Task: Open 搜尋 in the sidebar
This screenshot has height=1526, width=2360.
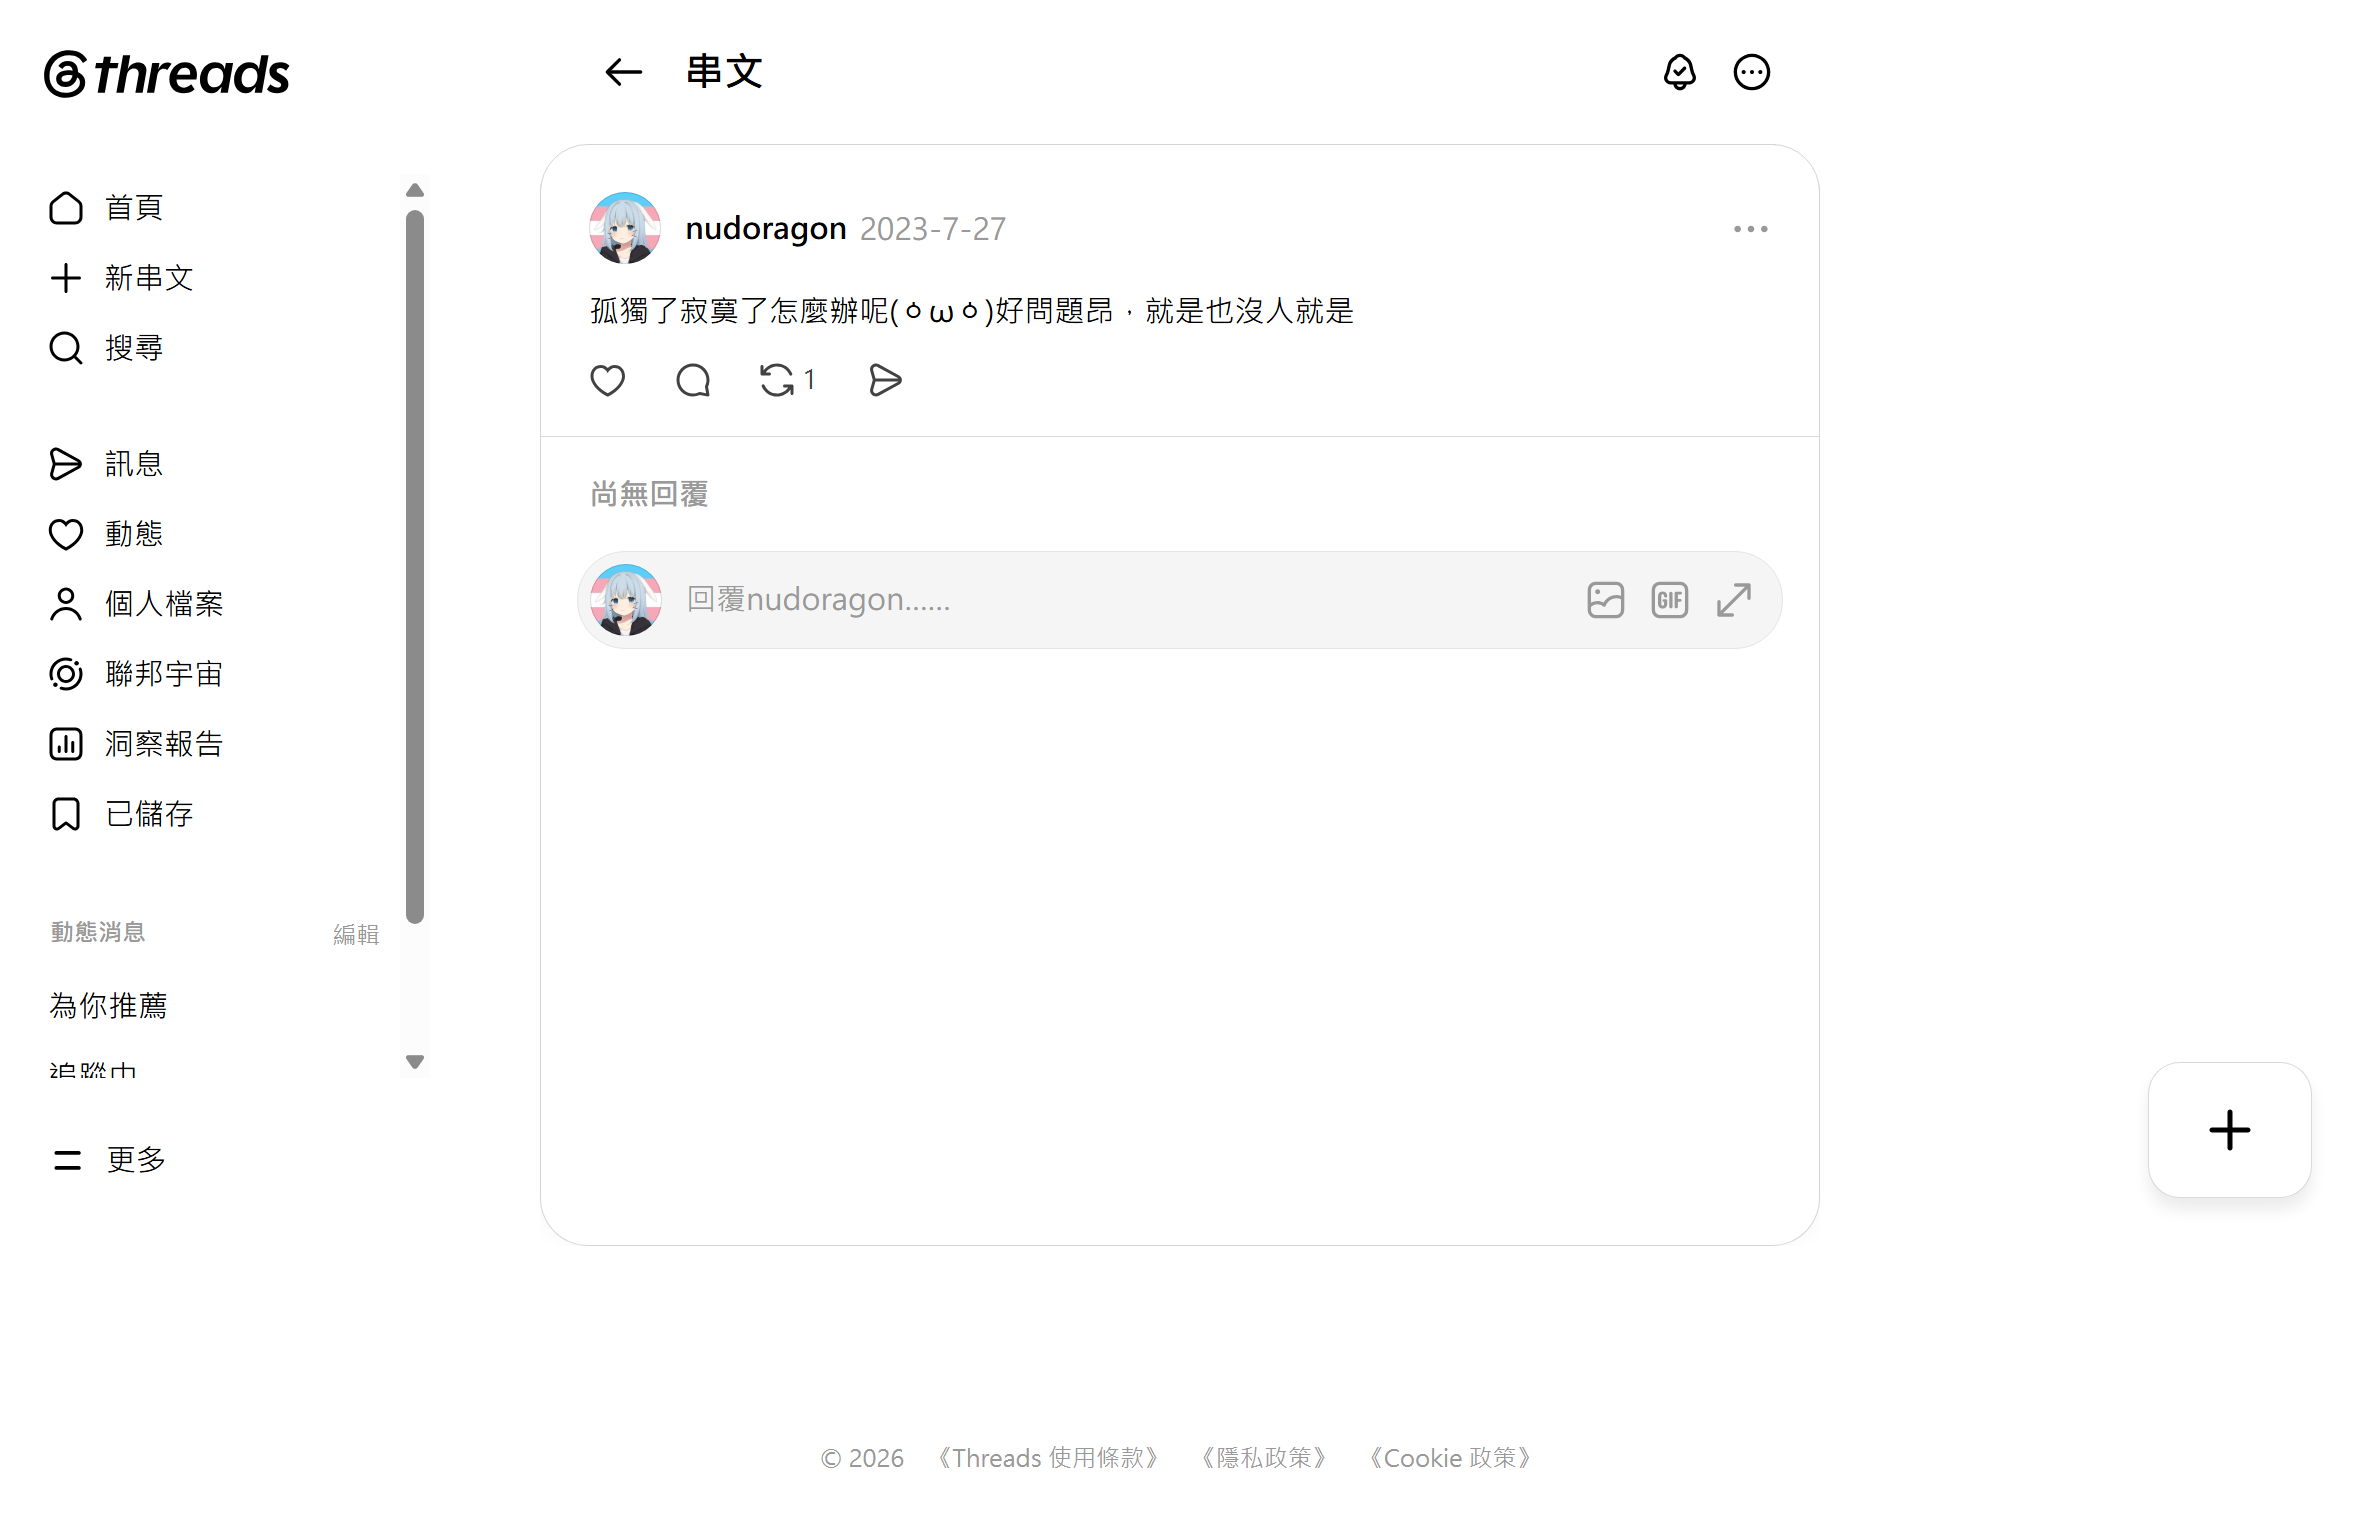Action: (x=107, y=348)
